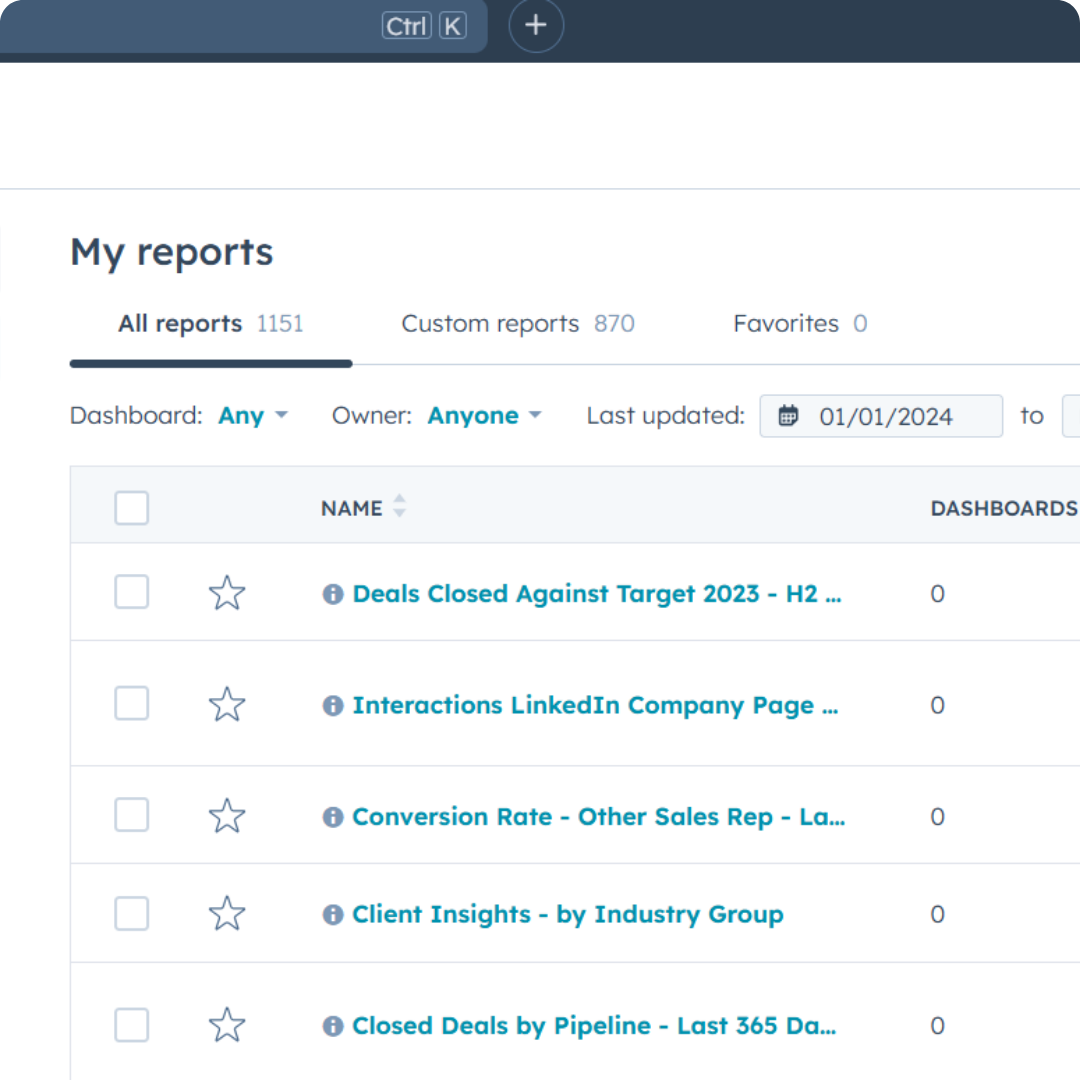Viewport: 1080px width, 1080px height.
Task: Switch to the Favorites tab
Action: coord(800,324)
